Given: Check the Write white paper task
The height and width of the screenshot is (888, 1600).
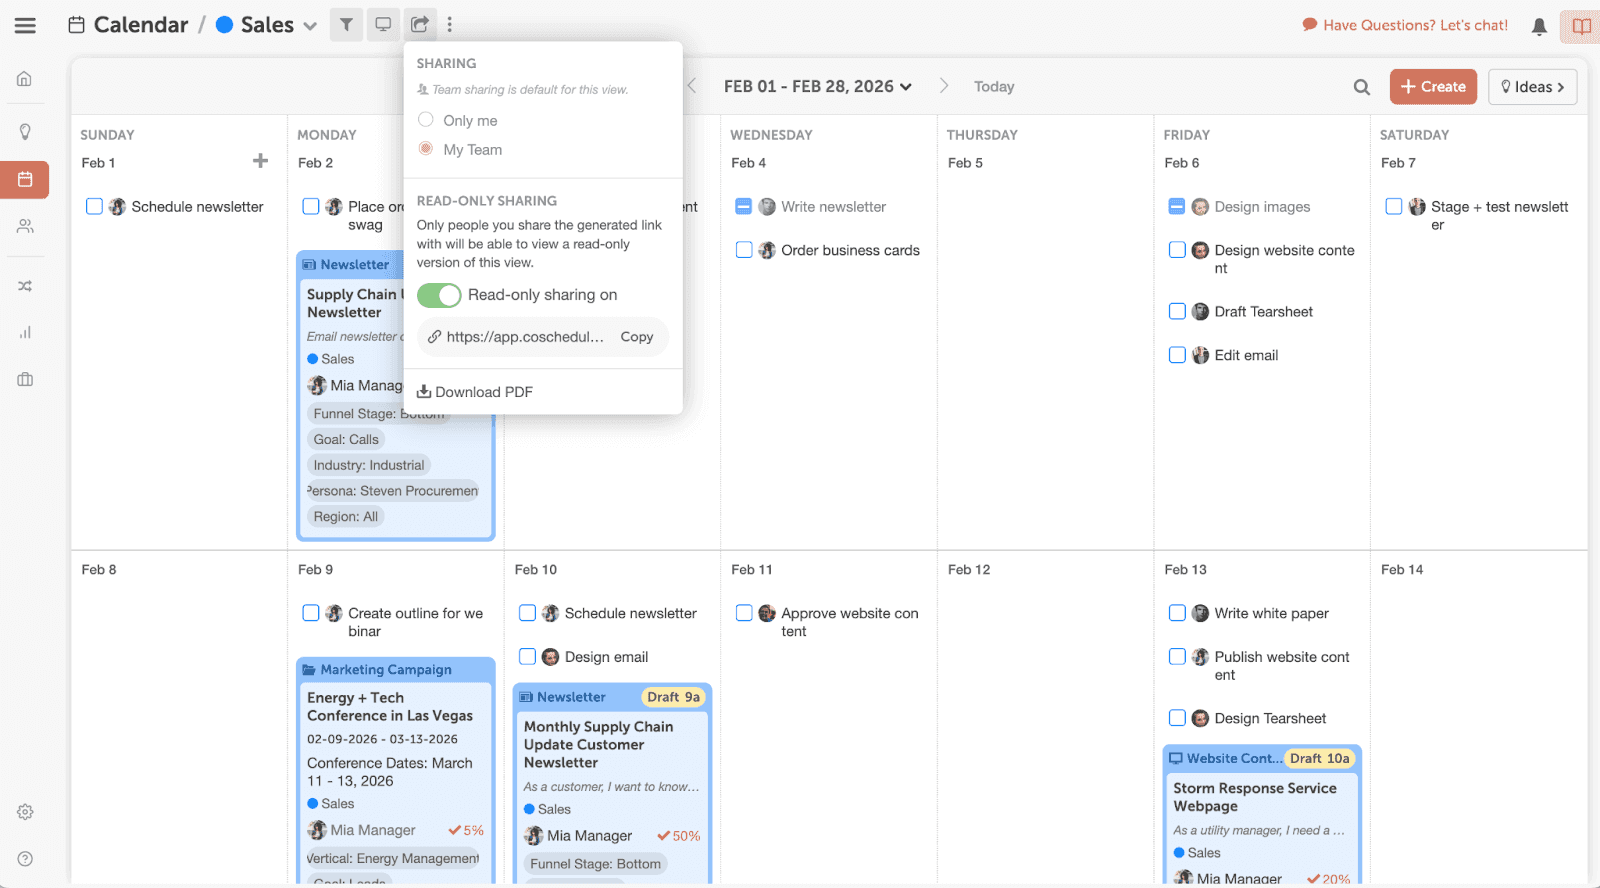Looking at the screenshot, I should pos(1177,613).
